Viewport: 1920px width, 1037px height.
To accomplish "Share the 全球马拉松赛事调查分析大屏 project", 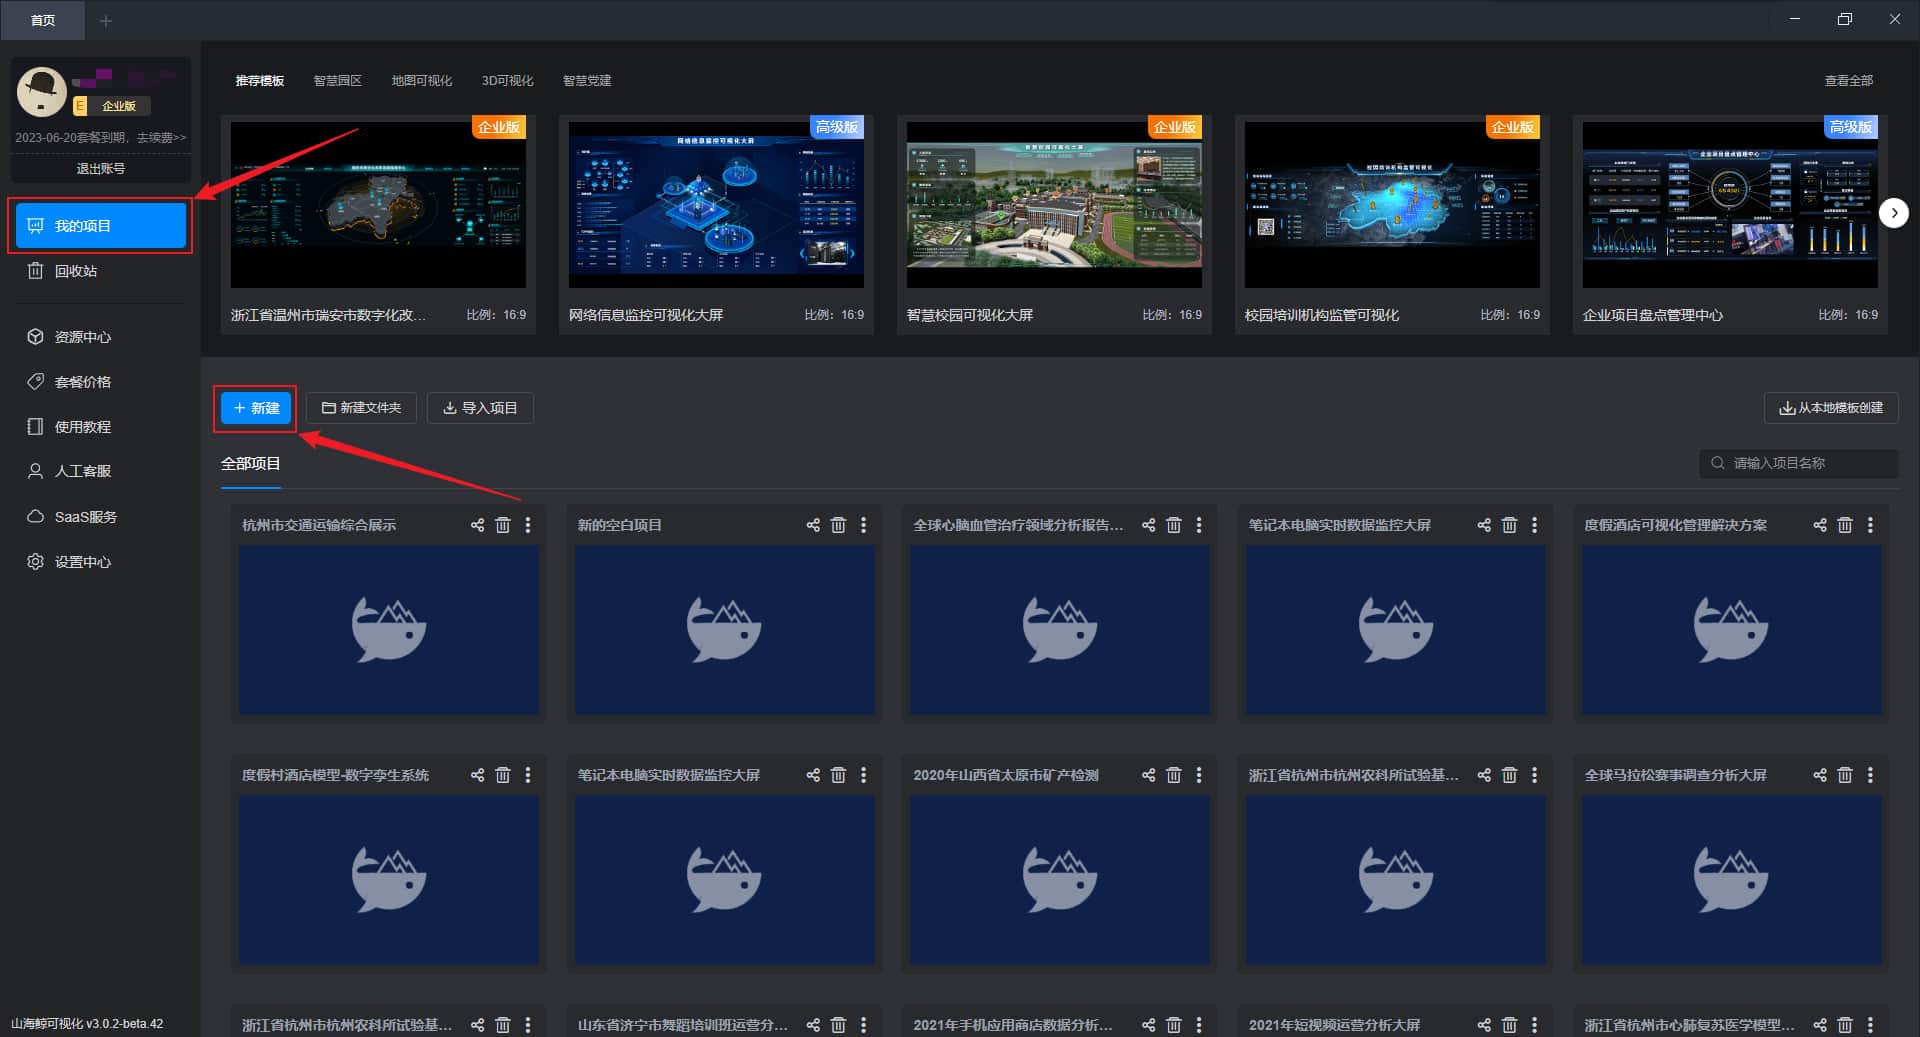I will click(1820, 775).
